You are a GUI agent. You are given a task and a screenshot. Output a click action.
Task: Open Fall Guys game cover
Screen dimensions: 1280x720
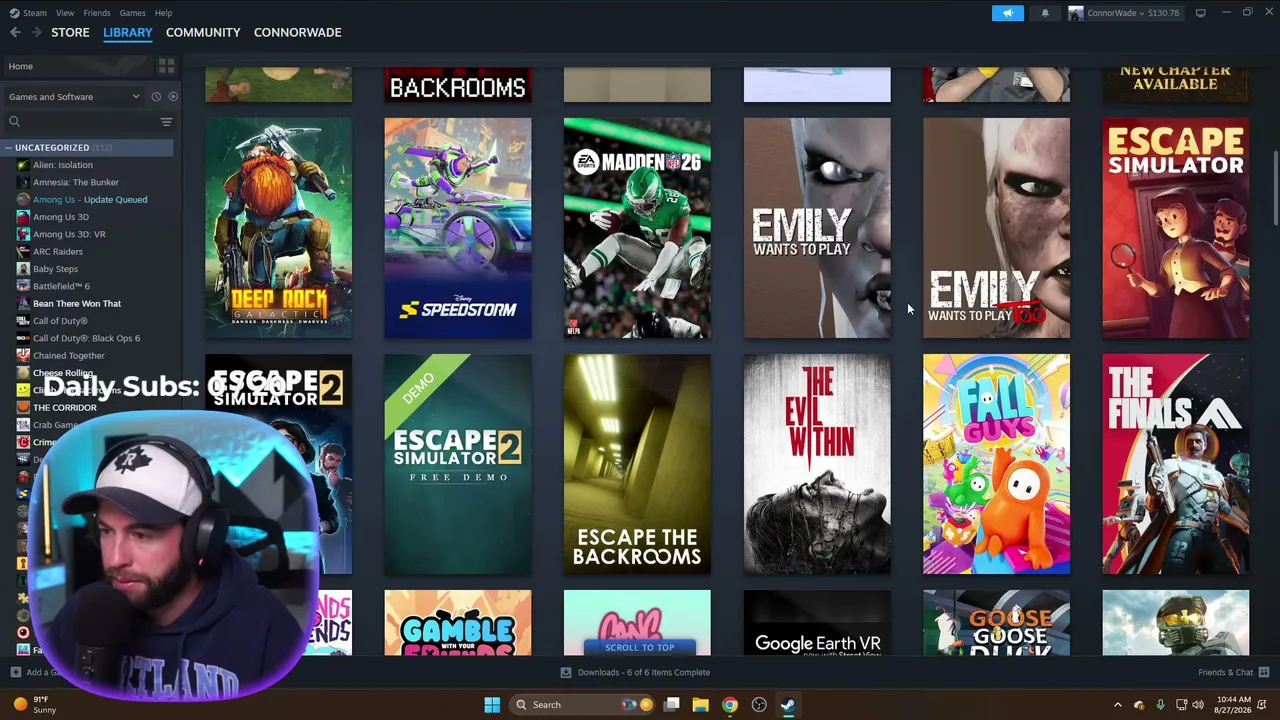click(996, 465)
